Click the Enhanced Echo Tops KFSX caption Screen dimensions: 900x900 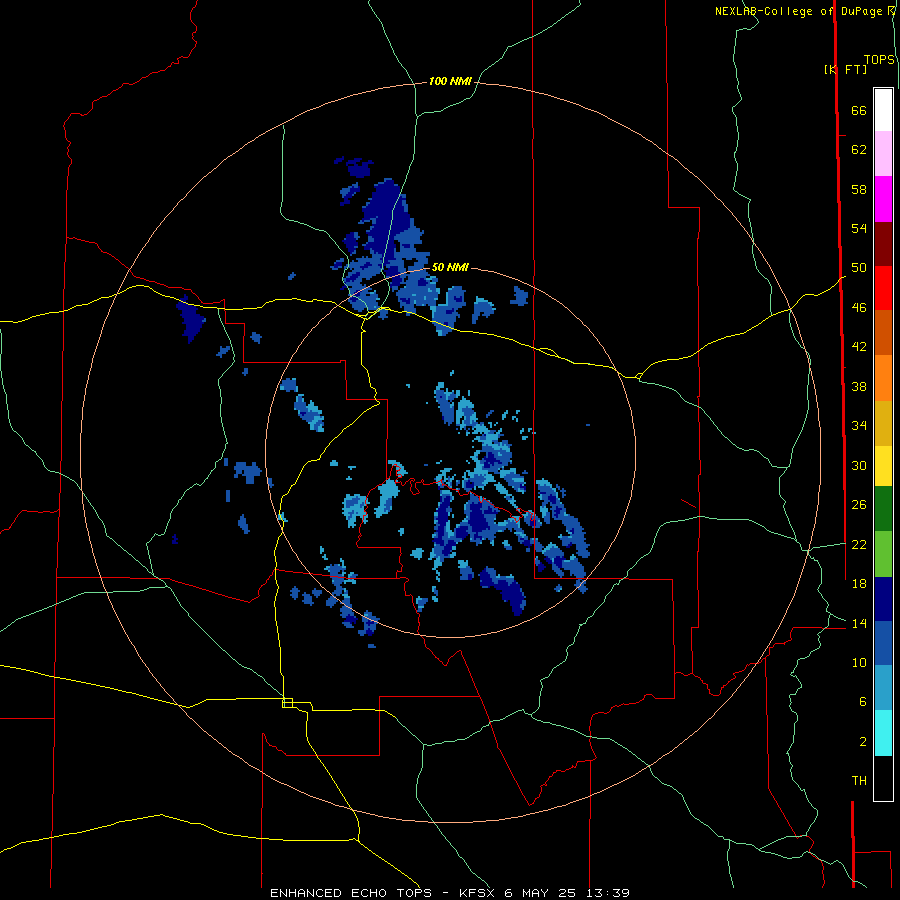pos(449,893)
